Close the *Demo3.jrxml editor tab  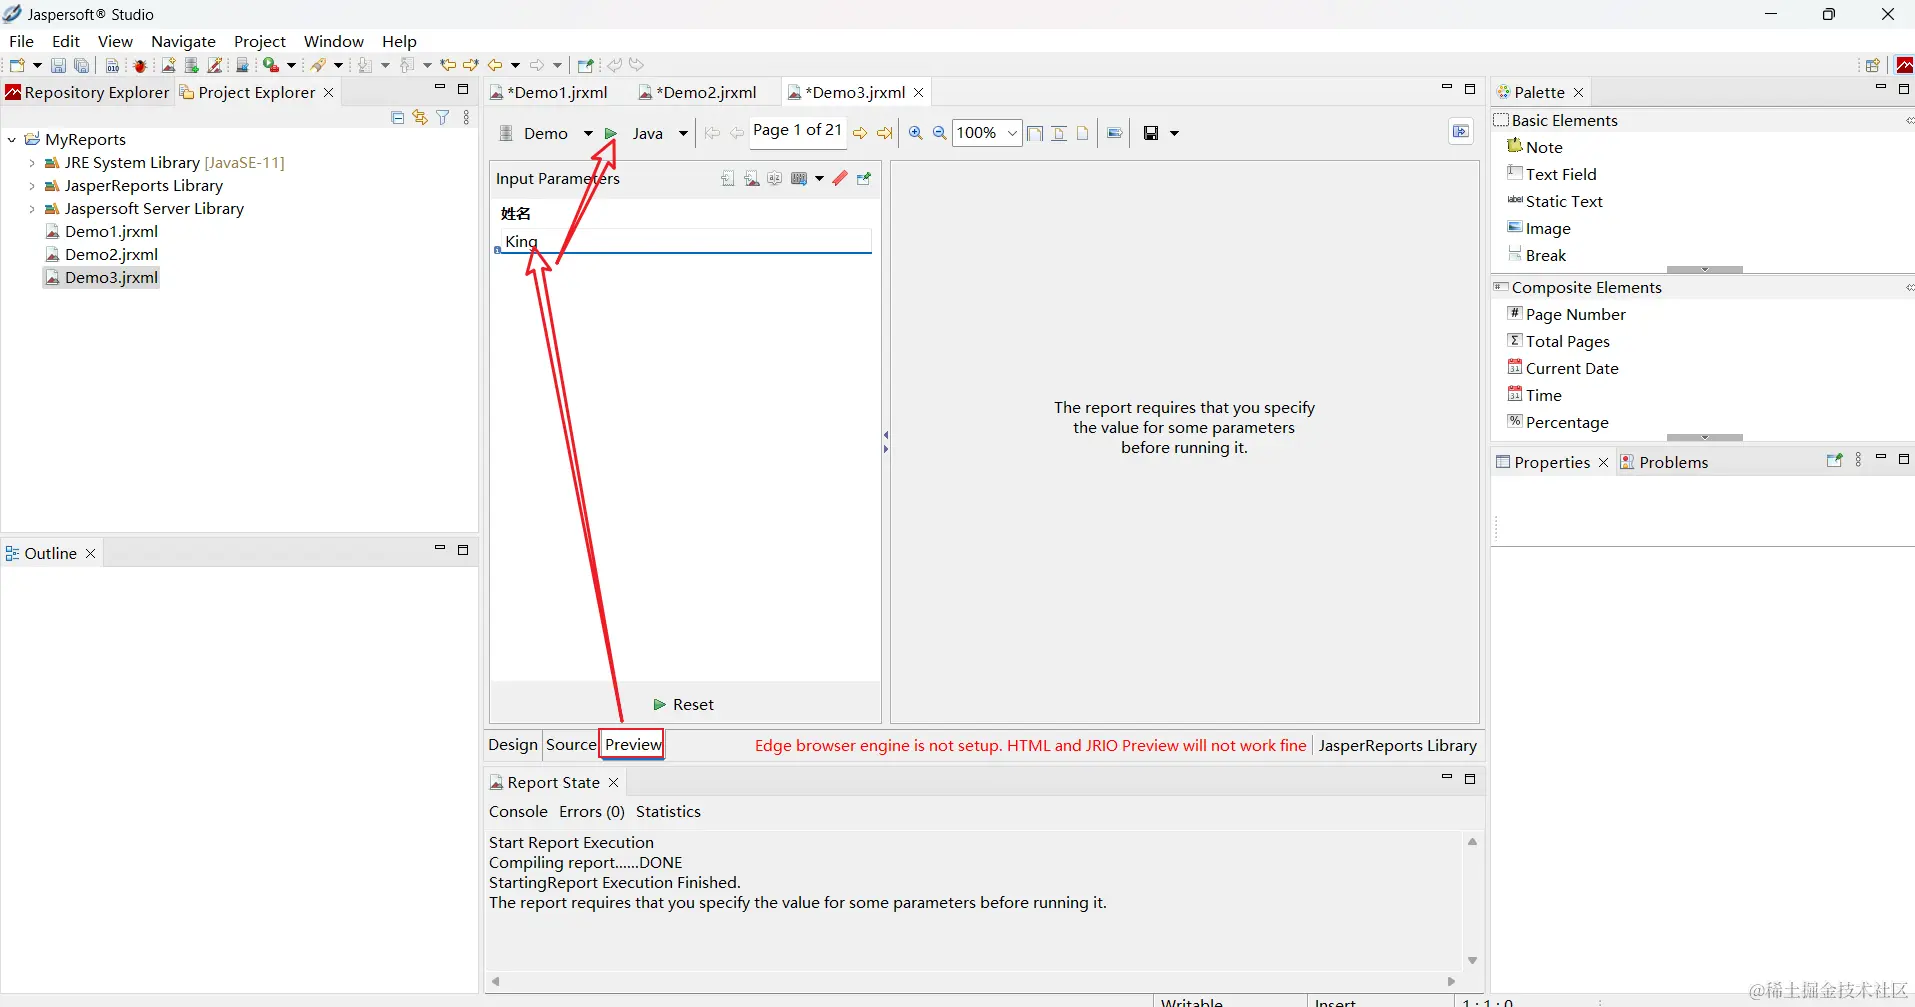(919, 92)
